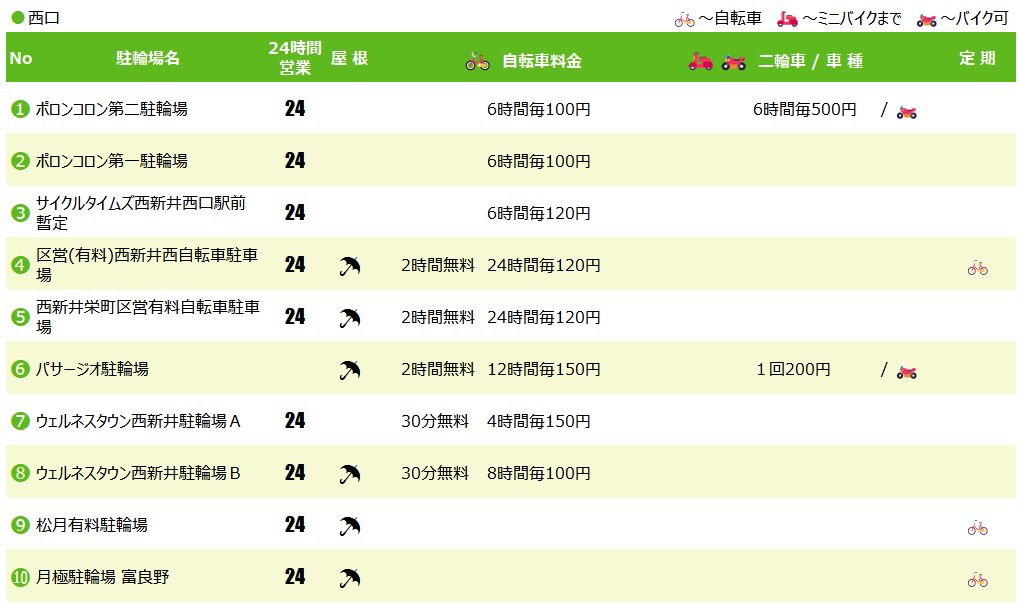Viewport: 1019px width, 607px height.
Task: Select ウェルネスタウン西新井駐輪場A entry
Action: [x=138, y=421]
